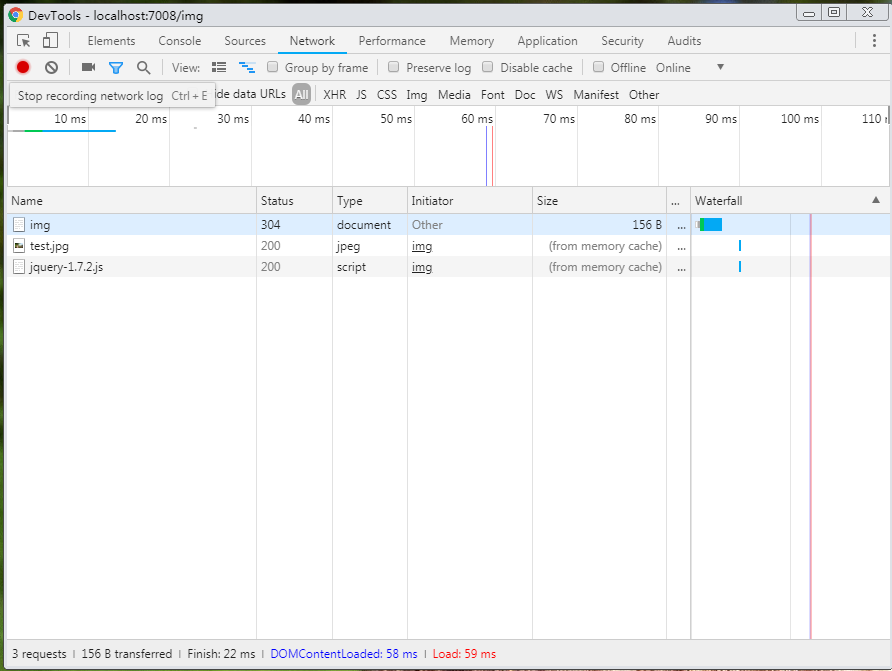This screenshot has width=892, height=671.
Task: Click the Waterfall sort arrow
Action: (876, 200)
